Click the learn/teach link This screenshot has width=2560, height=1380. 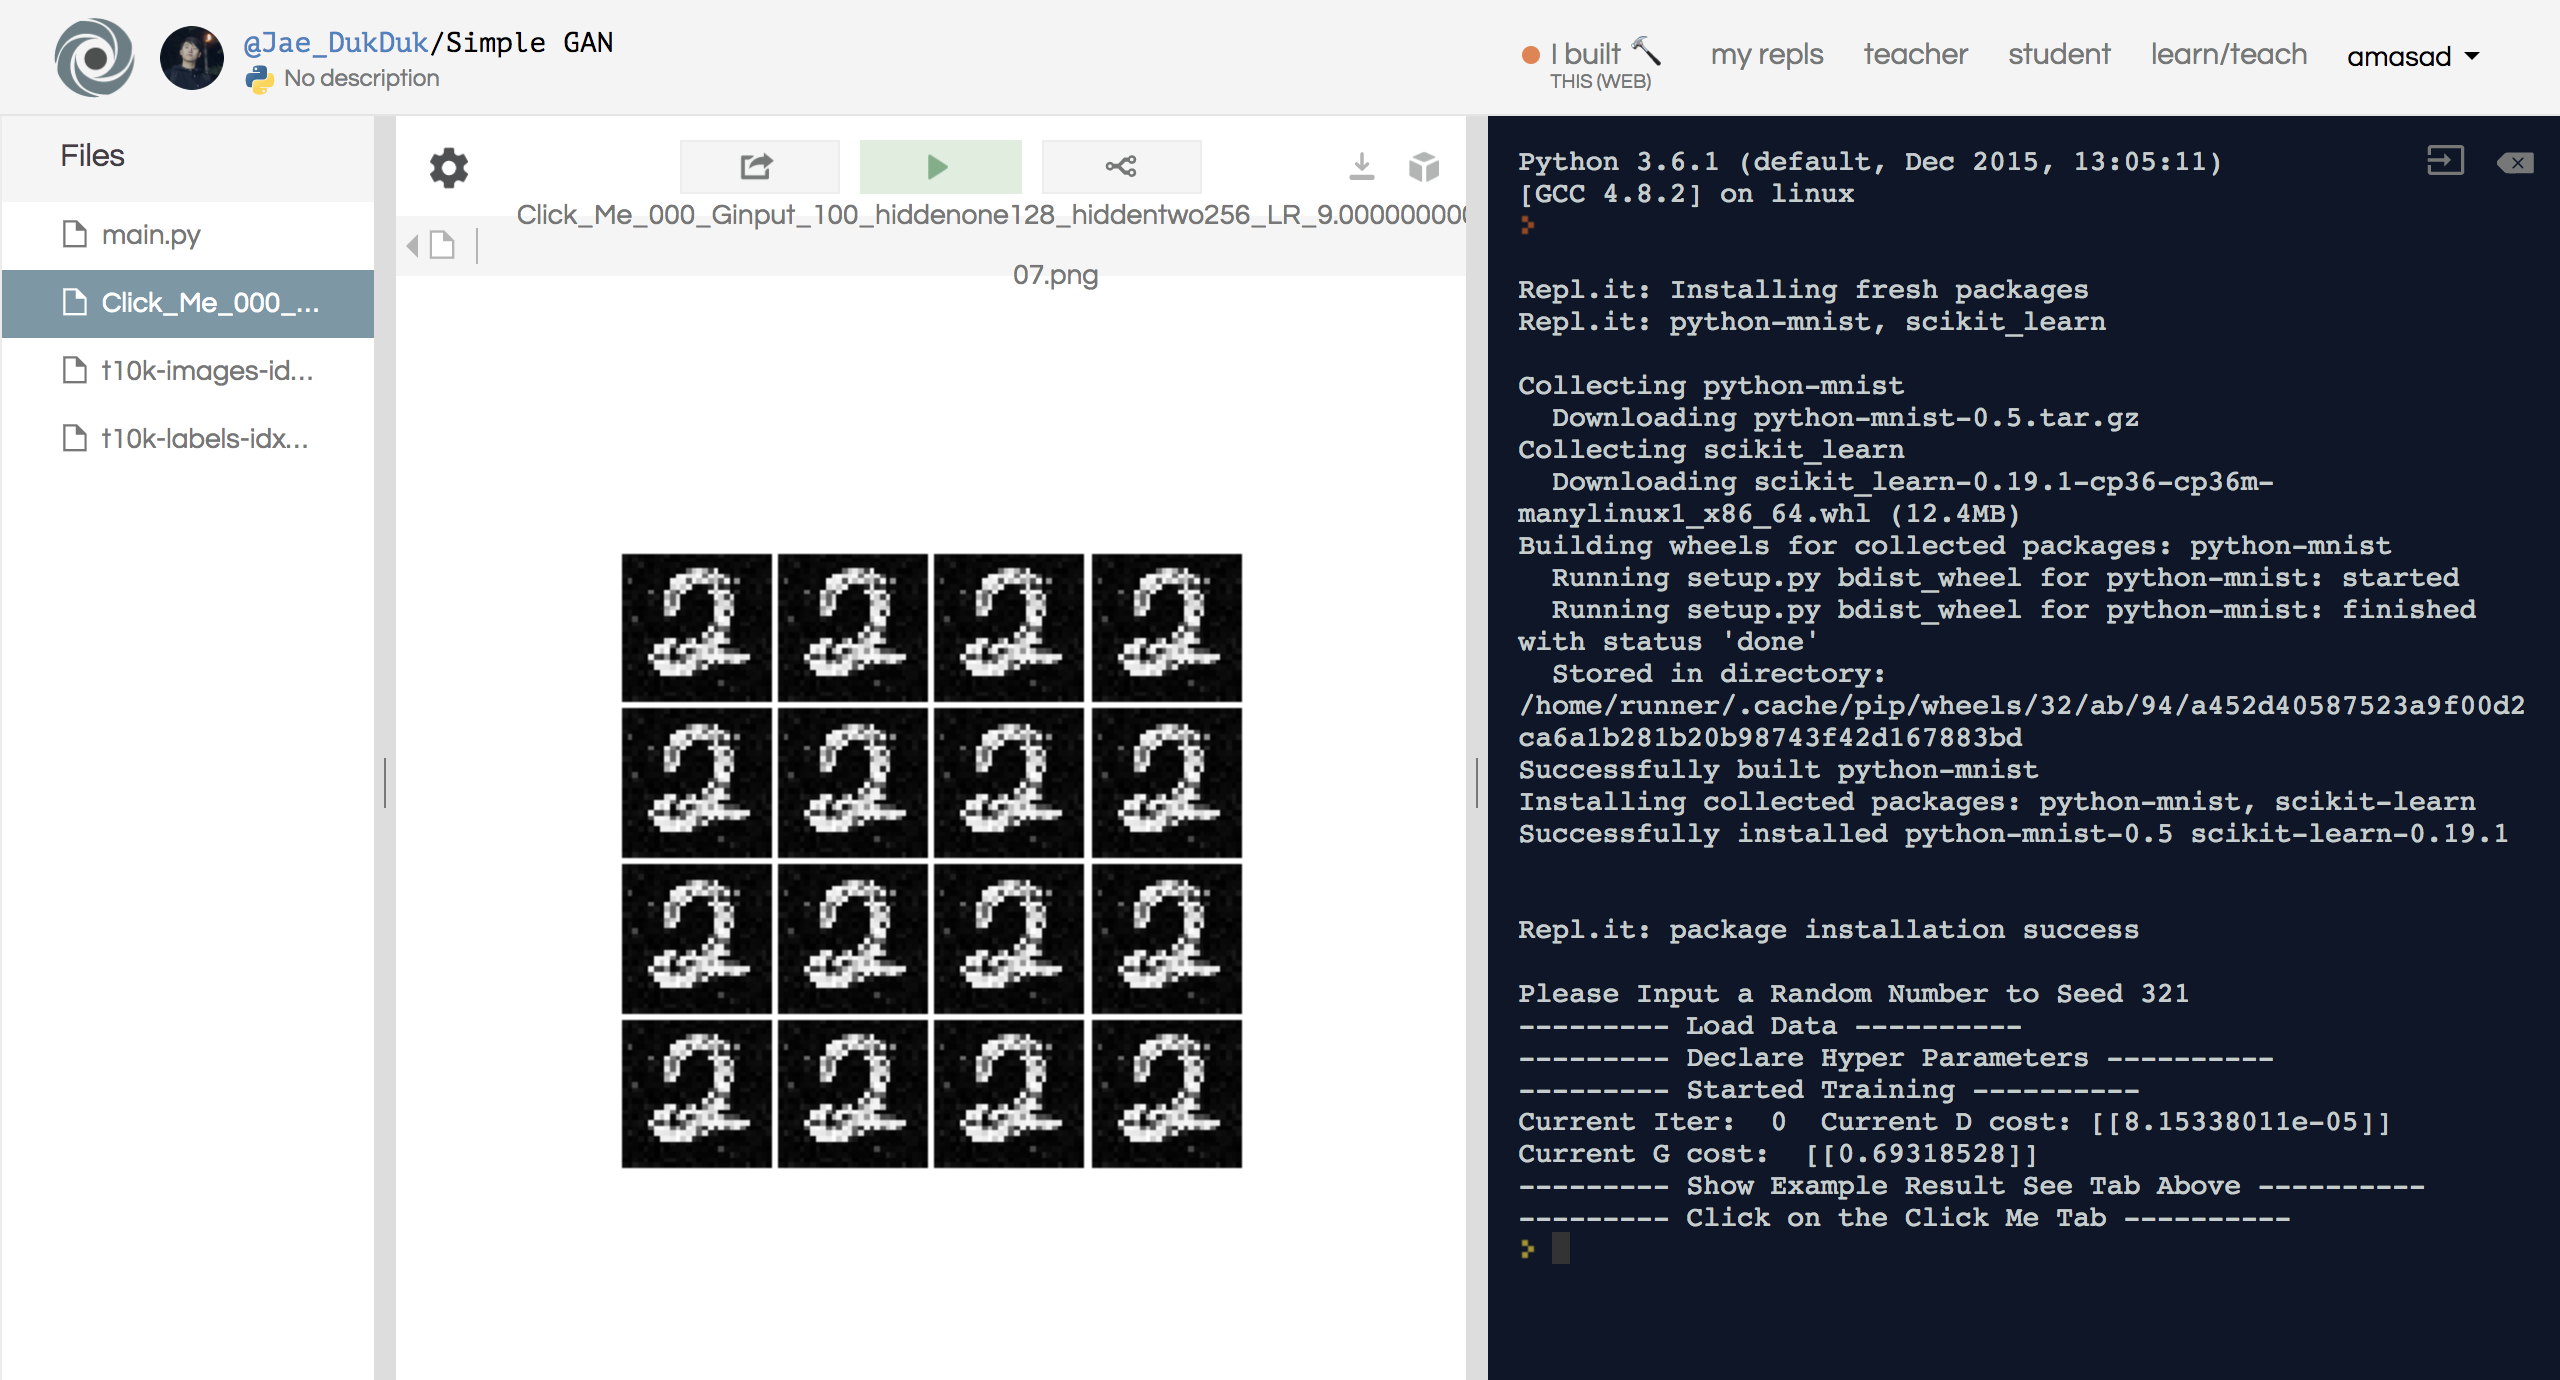tap(2228, 54)
